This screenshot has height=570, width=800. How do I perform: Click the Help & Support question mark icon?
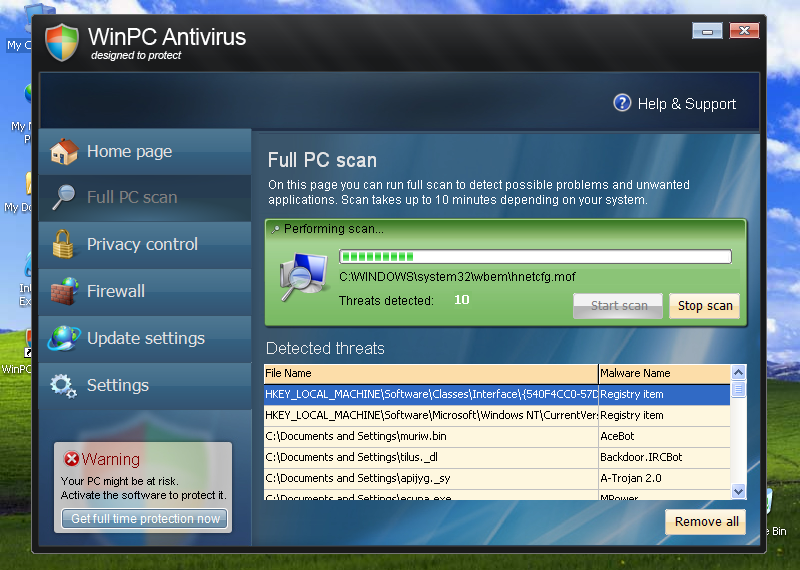(622, 103)
